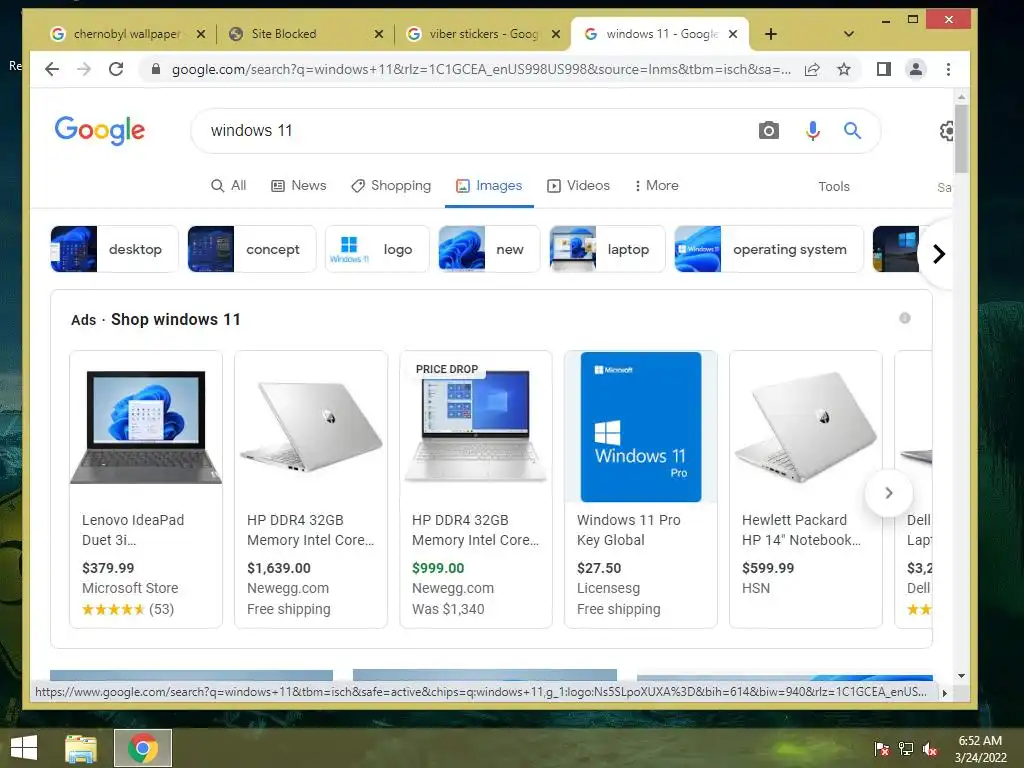
Task: Open File Explorer from the taskbar
Action: click(81, 748)
